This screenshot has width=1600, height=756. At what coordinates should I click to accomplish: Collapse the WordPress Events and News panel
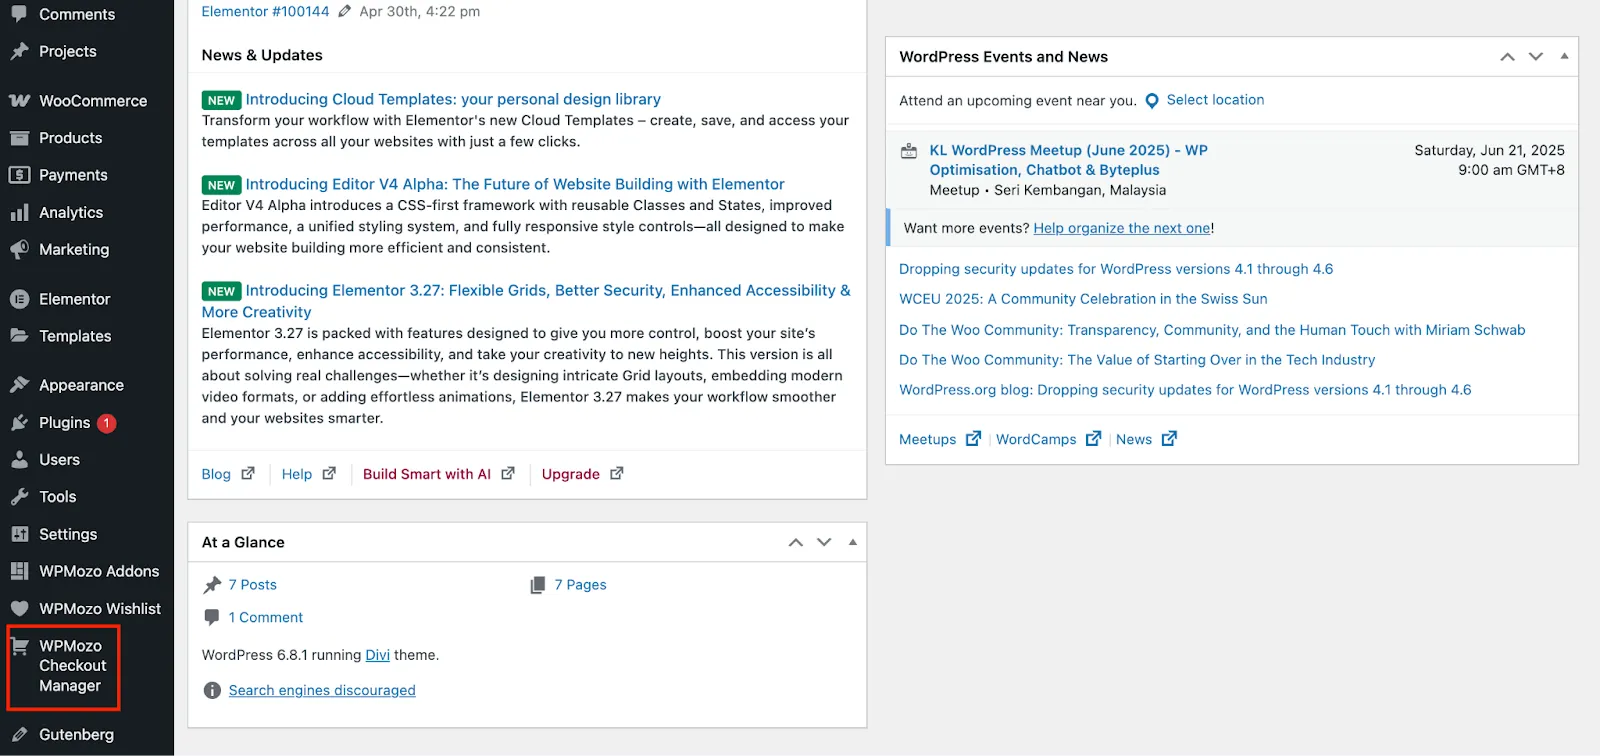point(1564,57)
